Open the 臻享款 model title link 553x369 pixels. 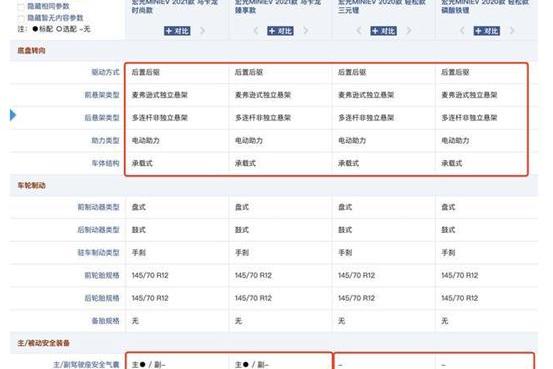(278, 6)
